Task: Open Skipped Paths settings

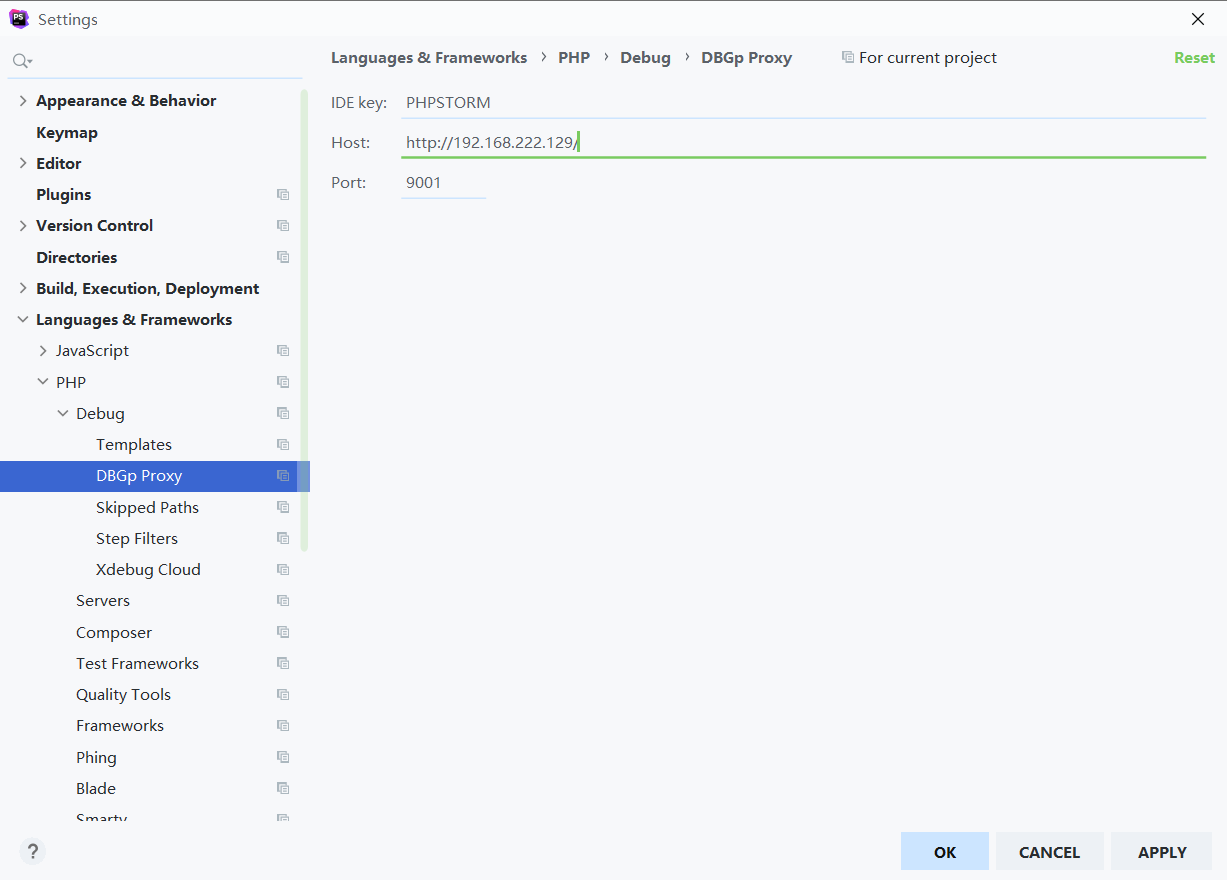Action: point(147,507)
